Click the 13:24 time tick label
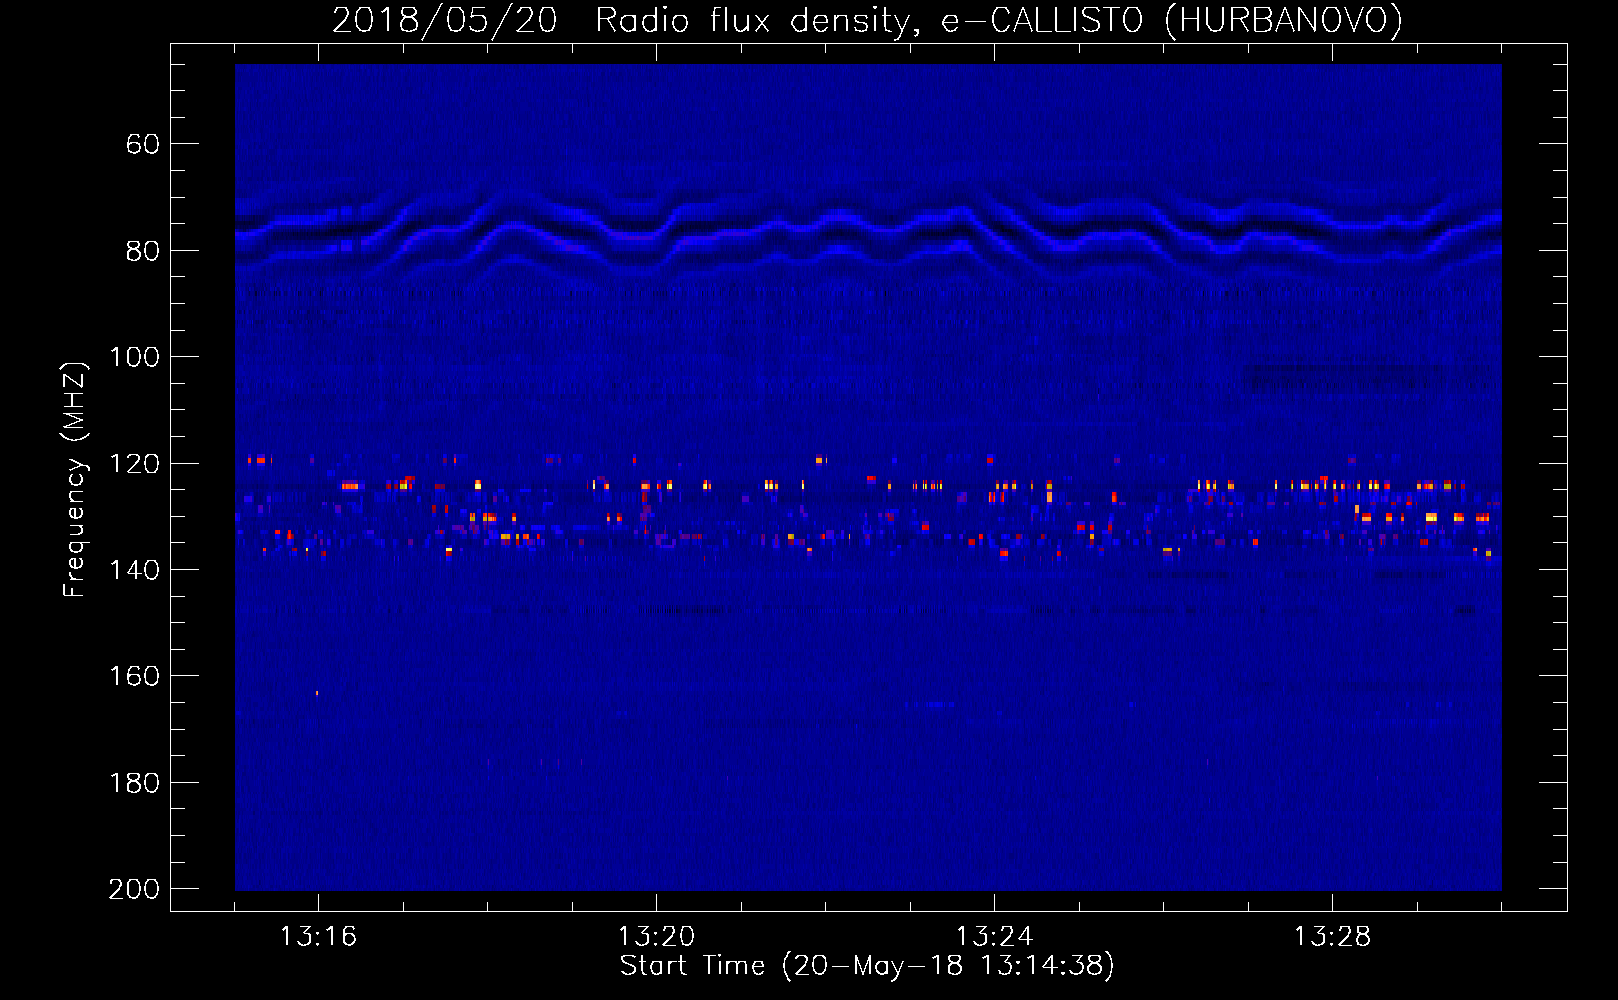Viewport: 1618px width, 1000px height. [x=994, y=937]
